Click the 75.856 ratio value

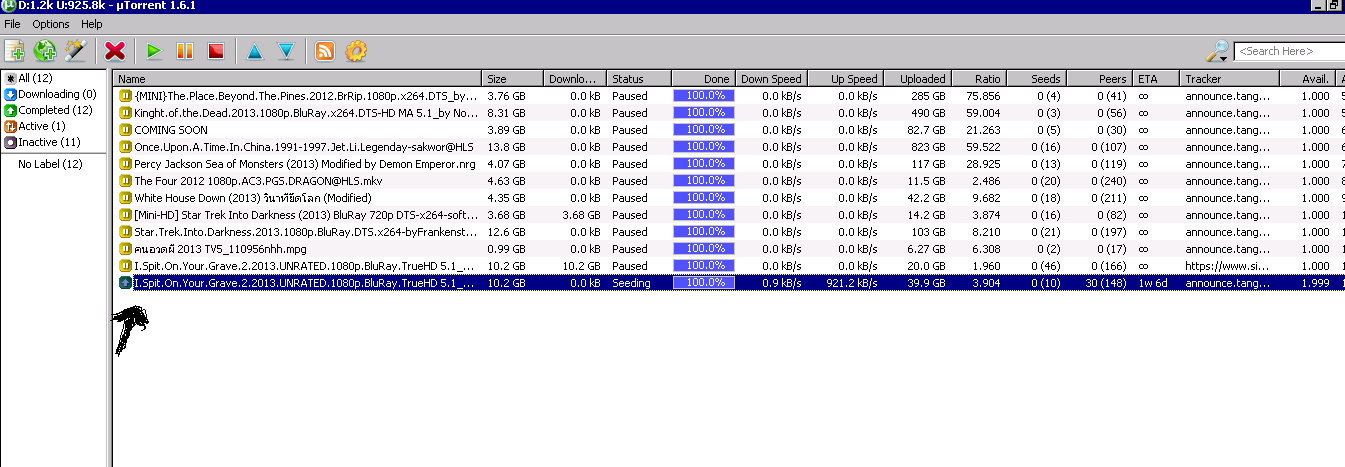click(984, 96)
